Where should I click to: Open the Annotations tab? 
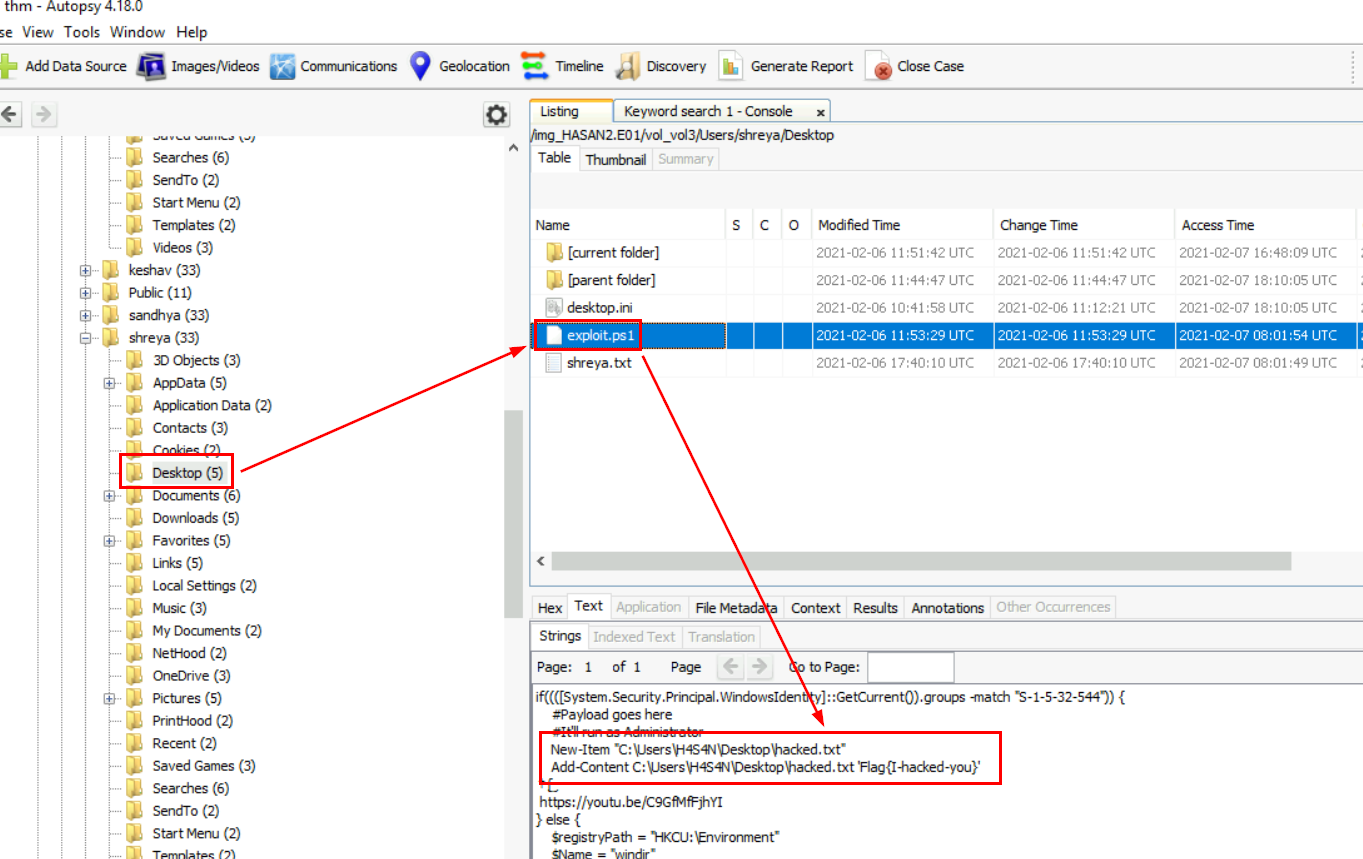pyautogui.click(x=948, y=607)
